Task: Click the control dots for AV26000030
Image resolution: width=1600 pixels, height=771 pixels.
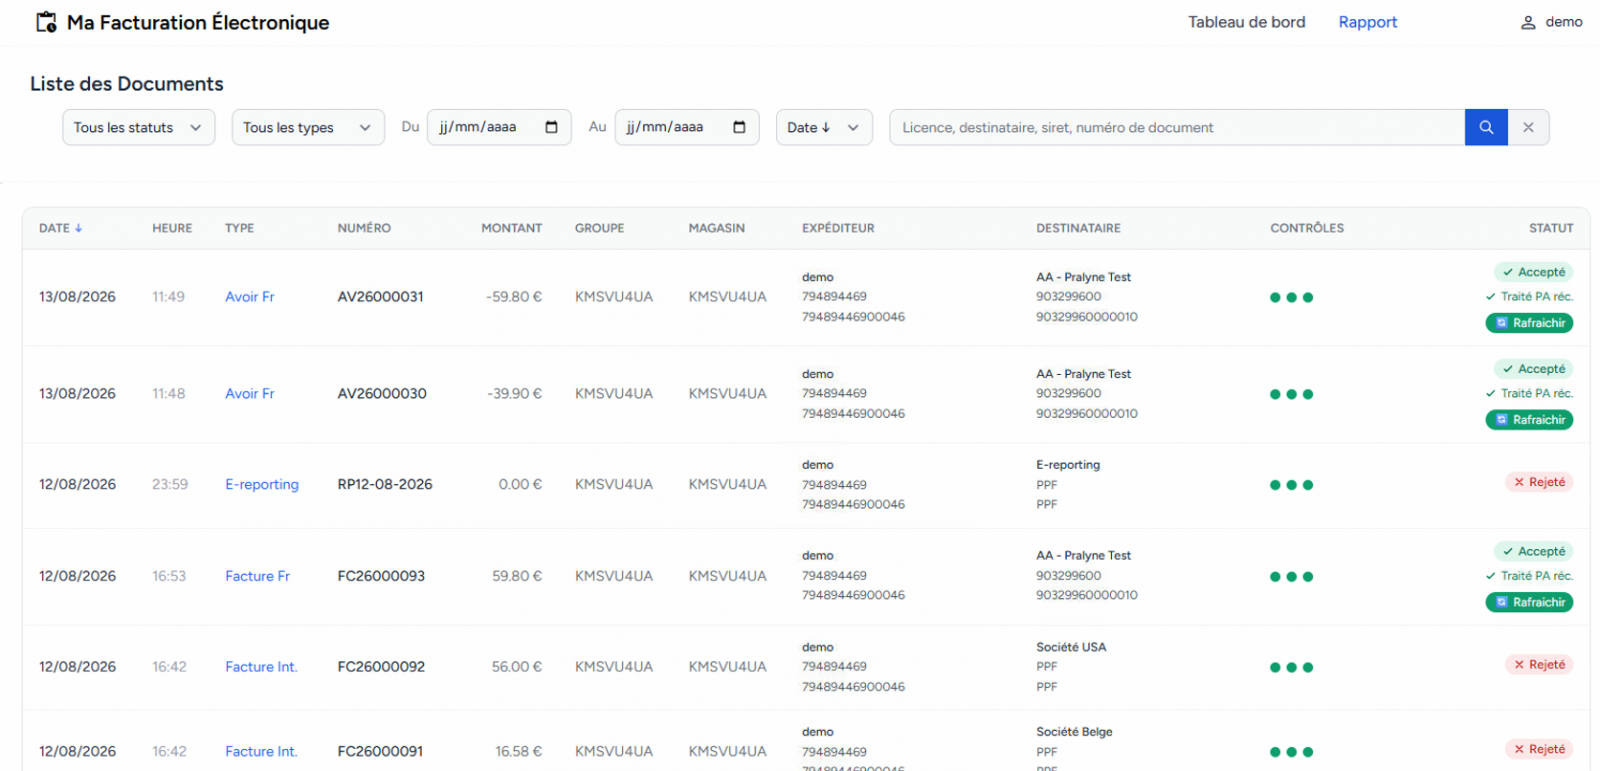Action: tap(1291, 394)
